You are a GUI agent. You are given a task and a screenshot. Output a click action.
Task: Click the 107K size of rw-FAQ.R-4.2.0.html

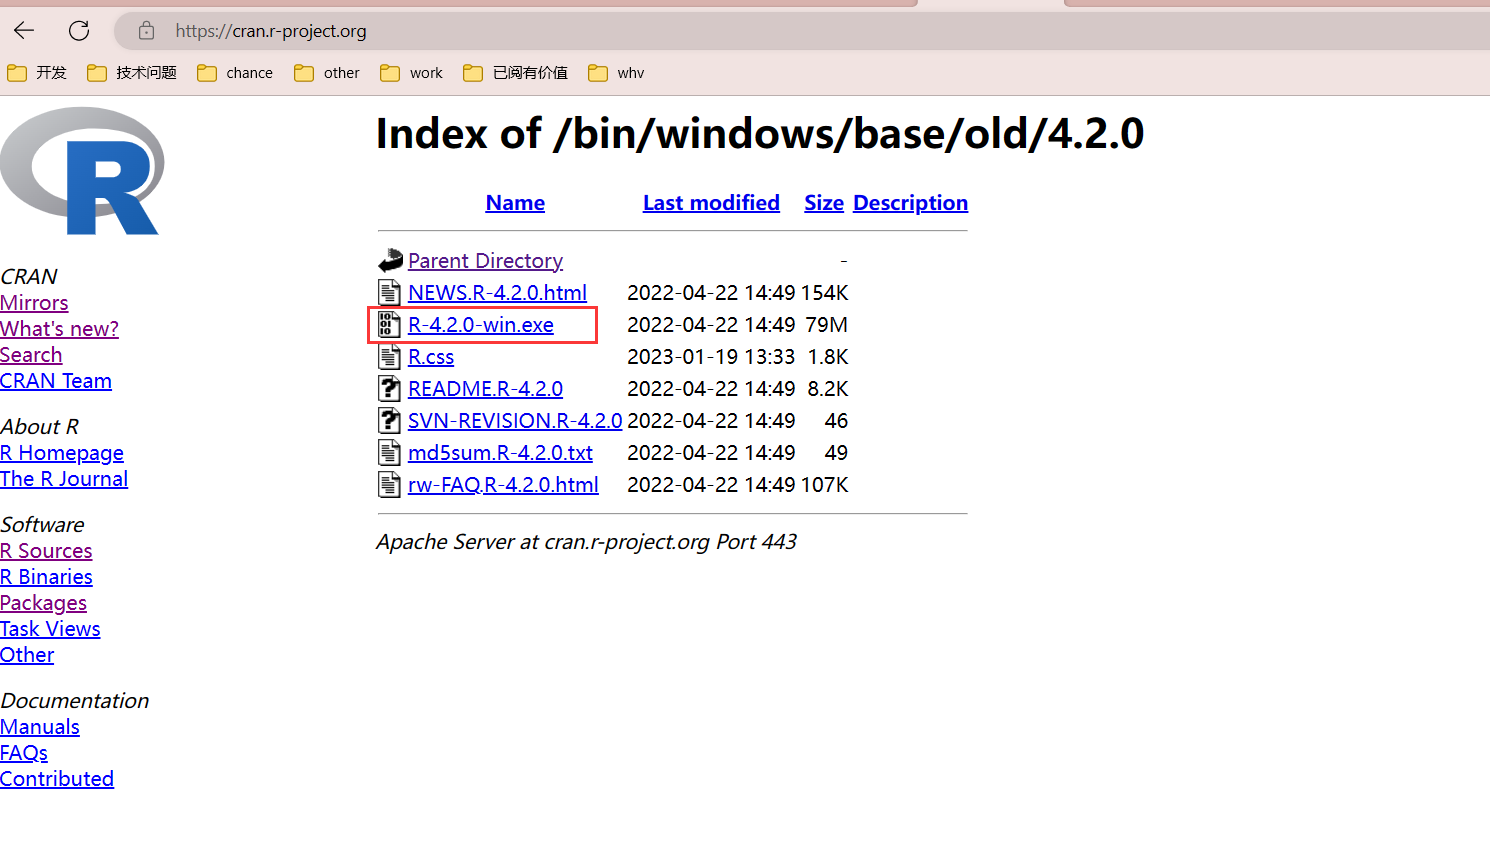(824, 485)
